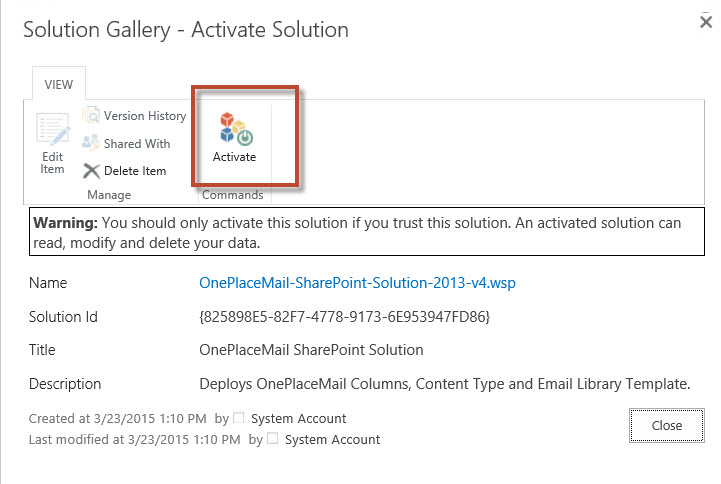Click the Activate label text
The width and height of the screenshot is (721, 484).
click(x=234, y=157)
